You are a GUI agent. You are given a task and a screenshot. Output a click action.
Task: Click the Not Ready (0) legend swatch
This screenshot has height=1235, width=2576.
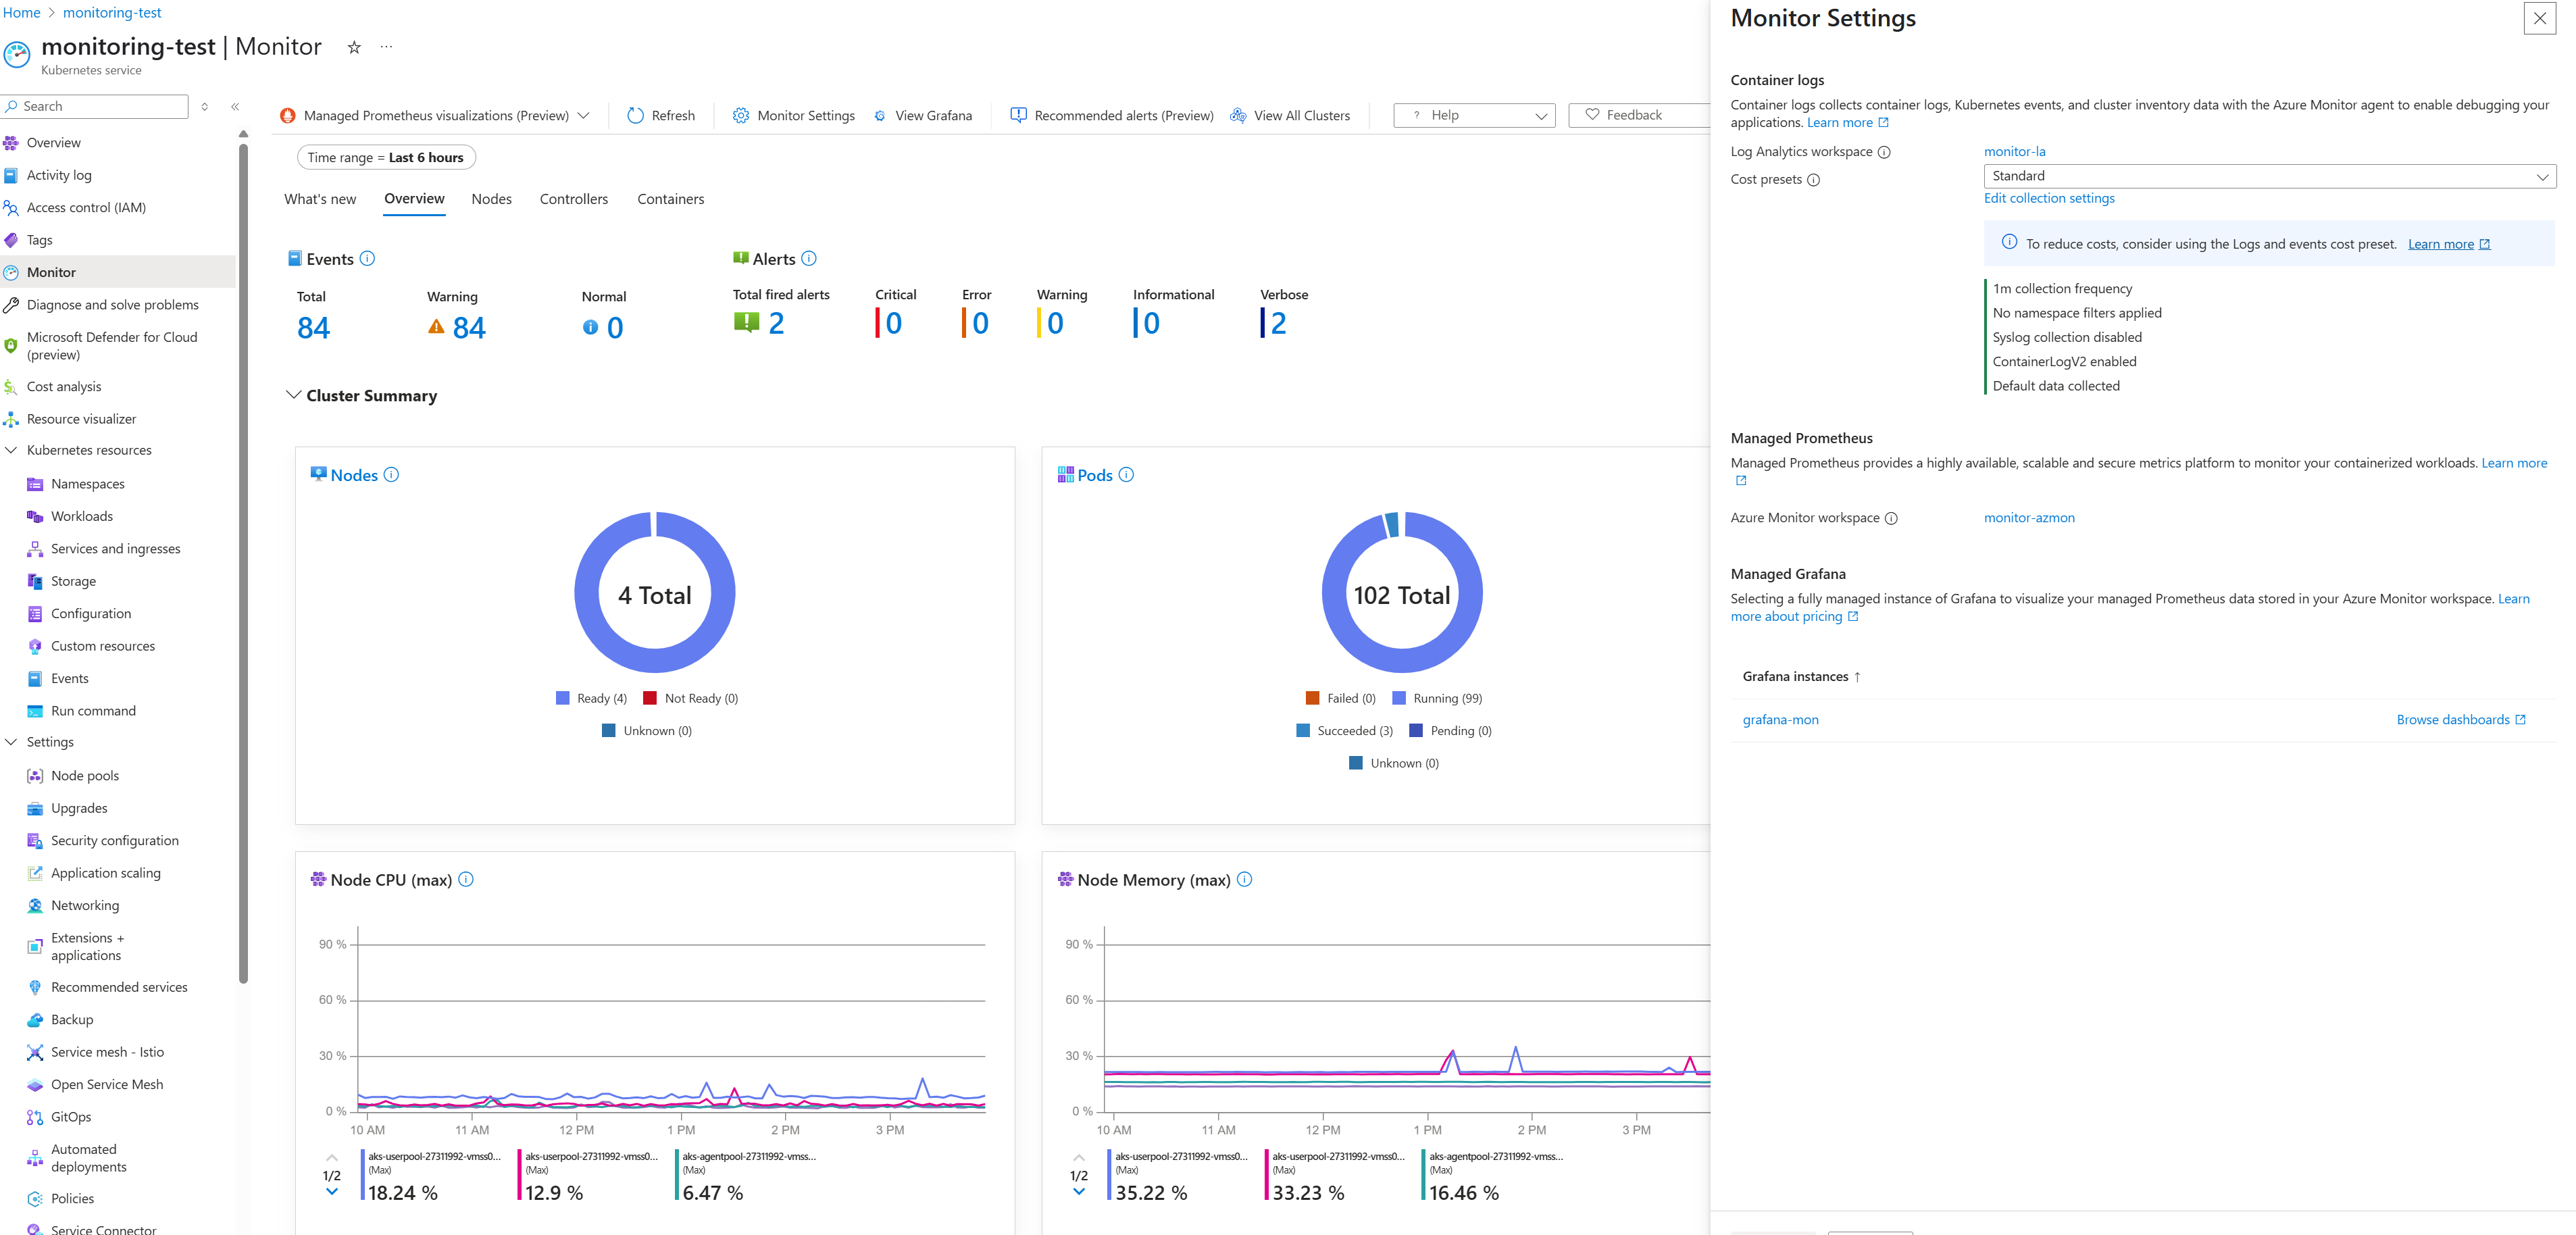coord(650,698)
